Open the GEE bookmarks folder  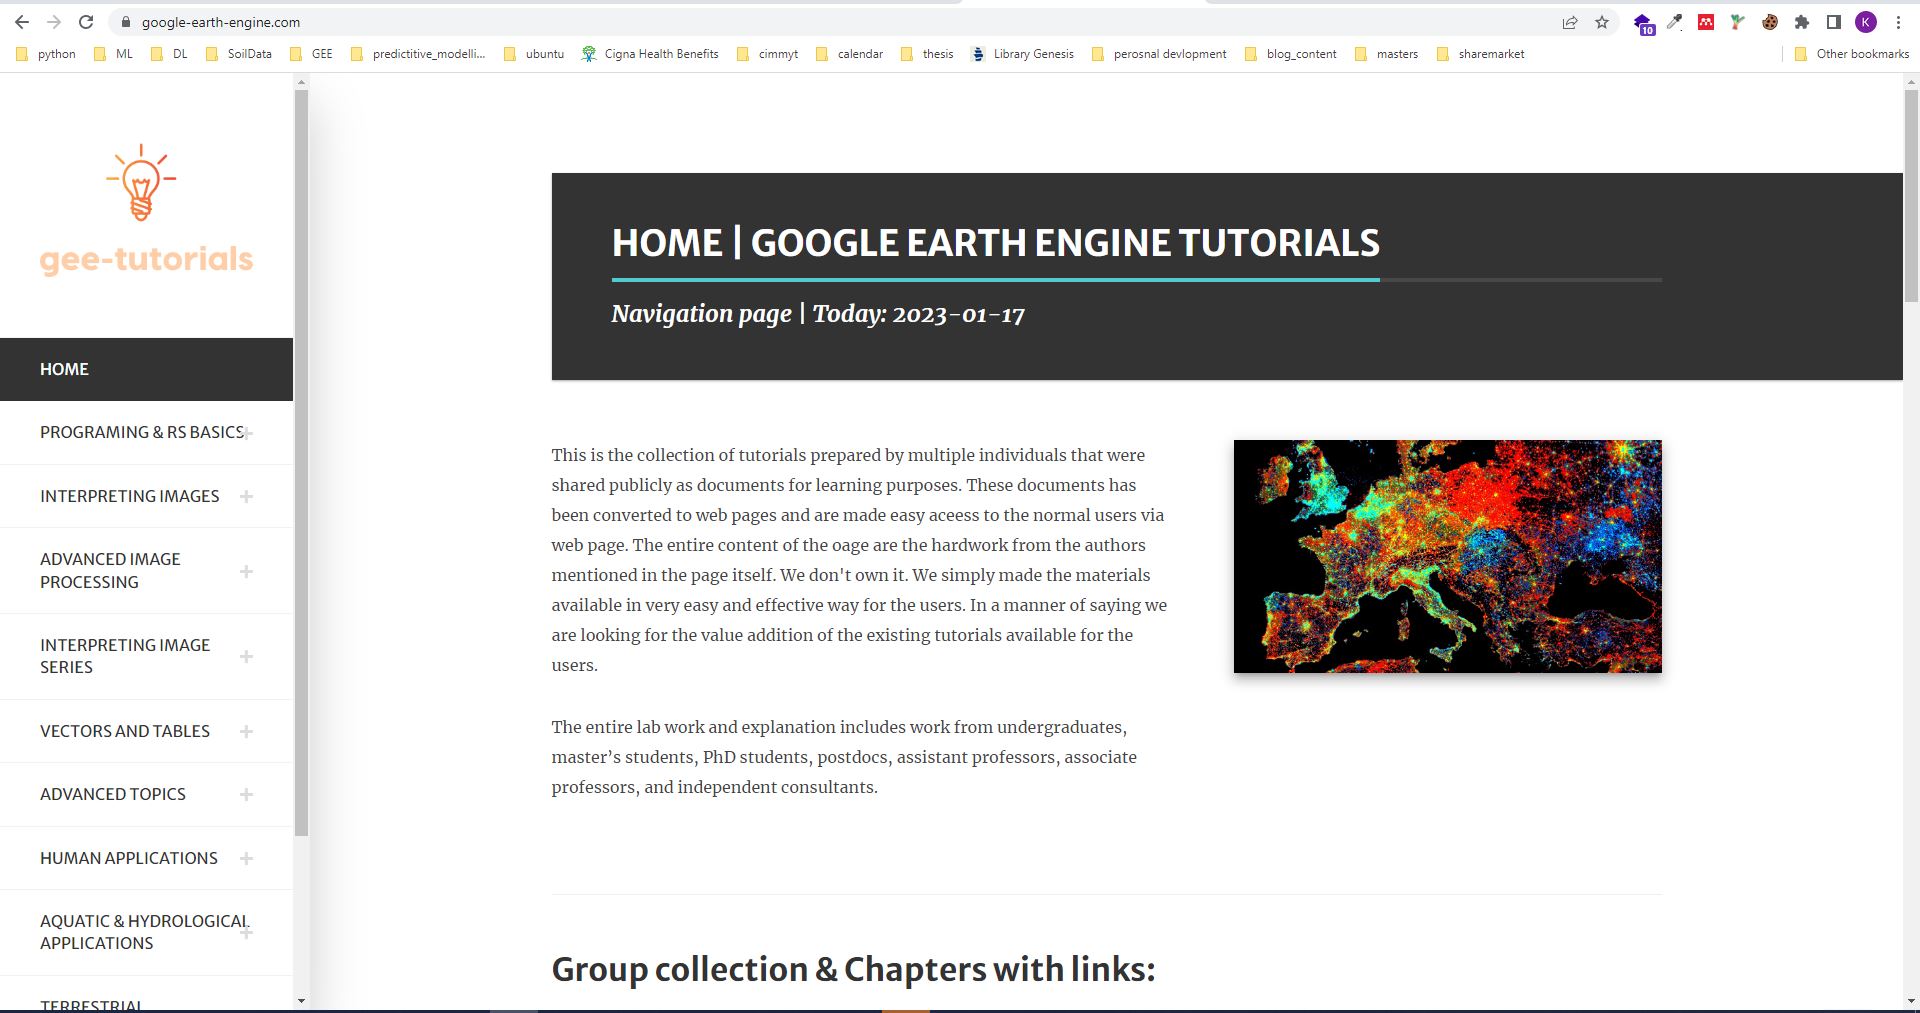(x=311, y=54)
